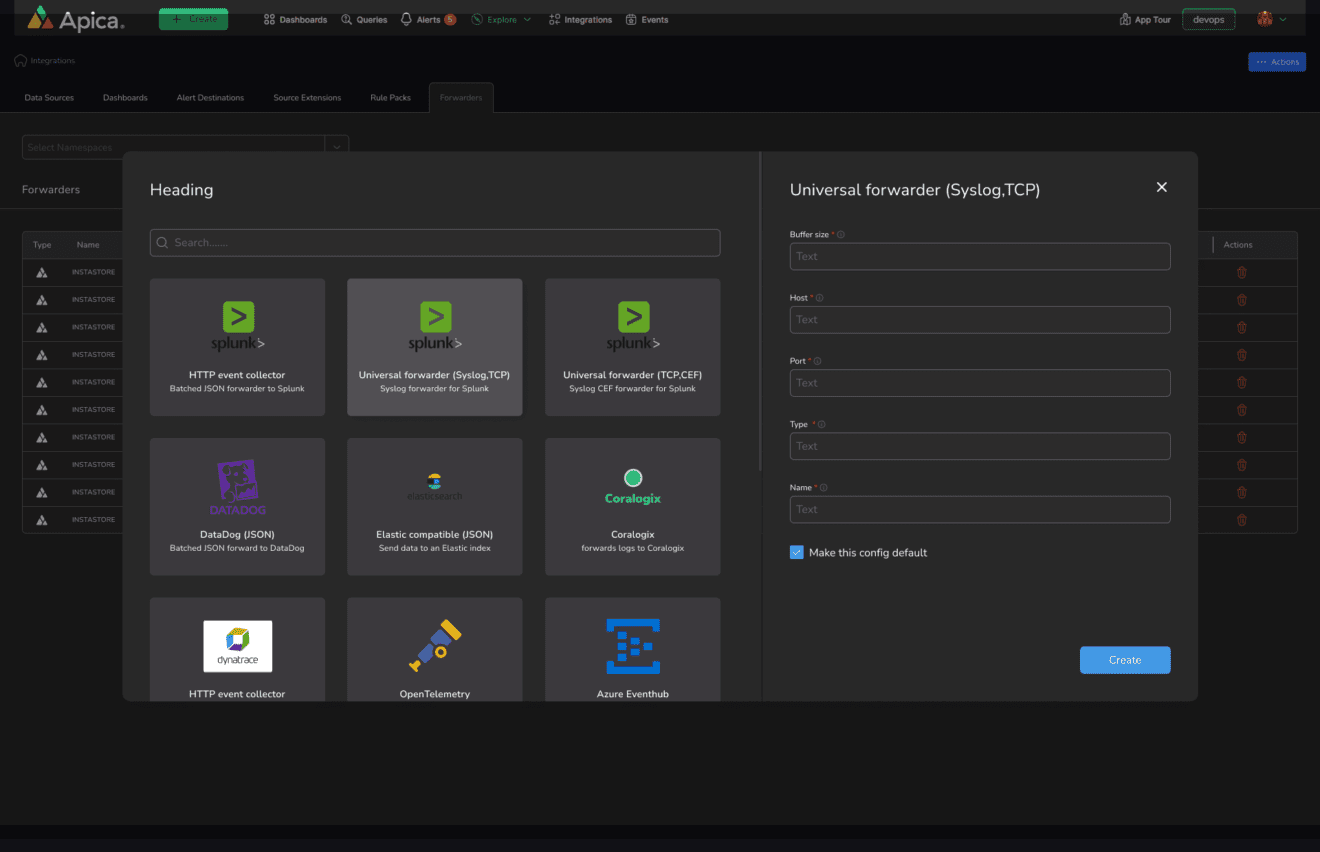Switch to the Rule Packs tab
Screen dimensions: 1320x852
(x=390, y=98)
